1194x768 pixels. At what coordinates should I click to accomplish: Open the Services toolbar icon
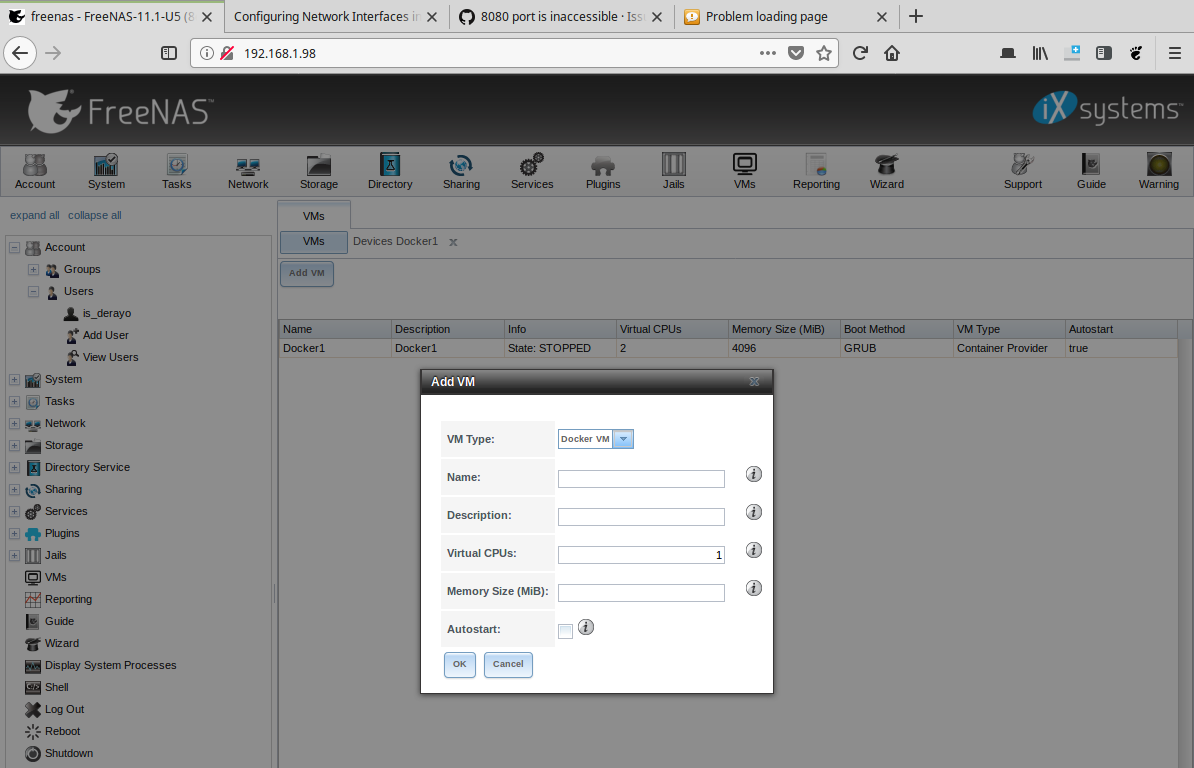[532, 171]
